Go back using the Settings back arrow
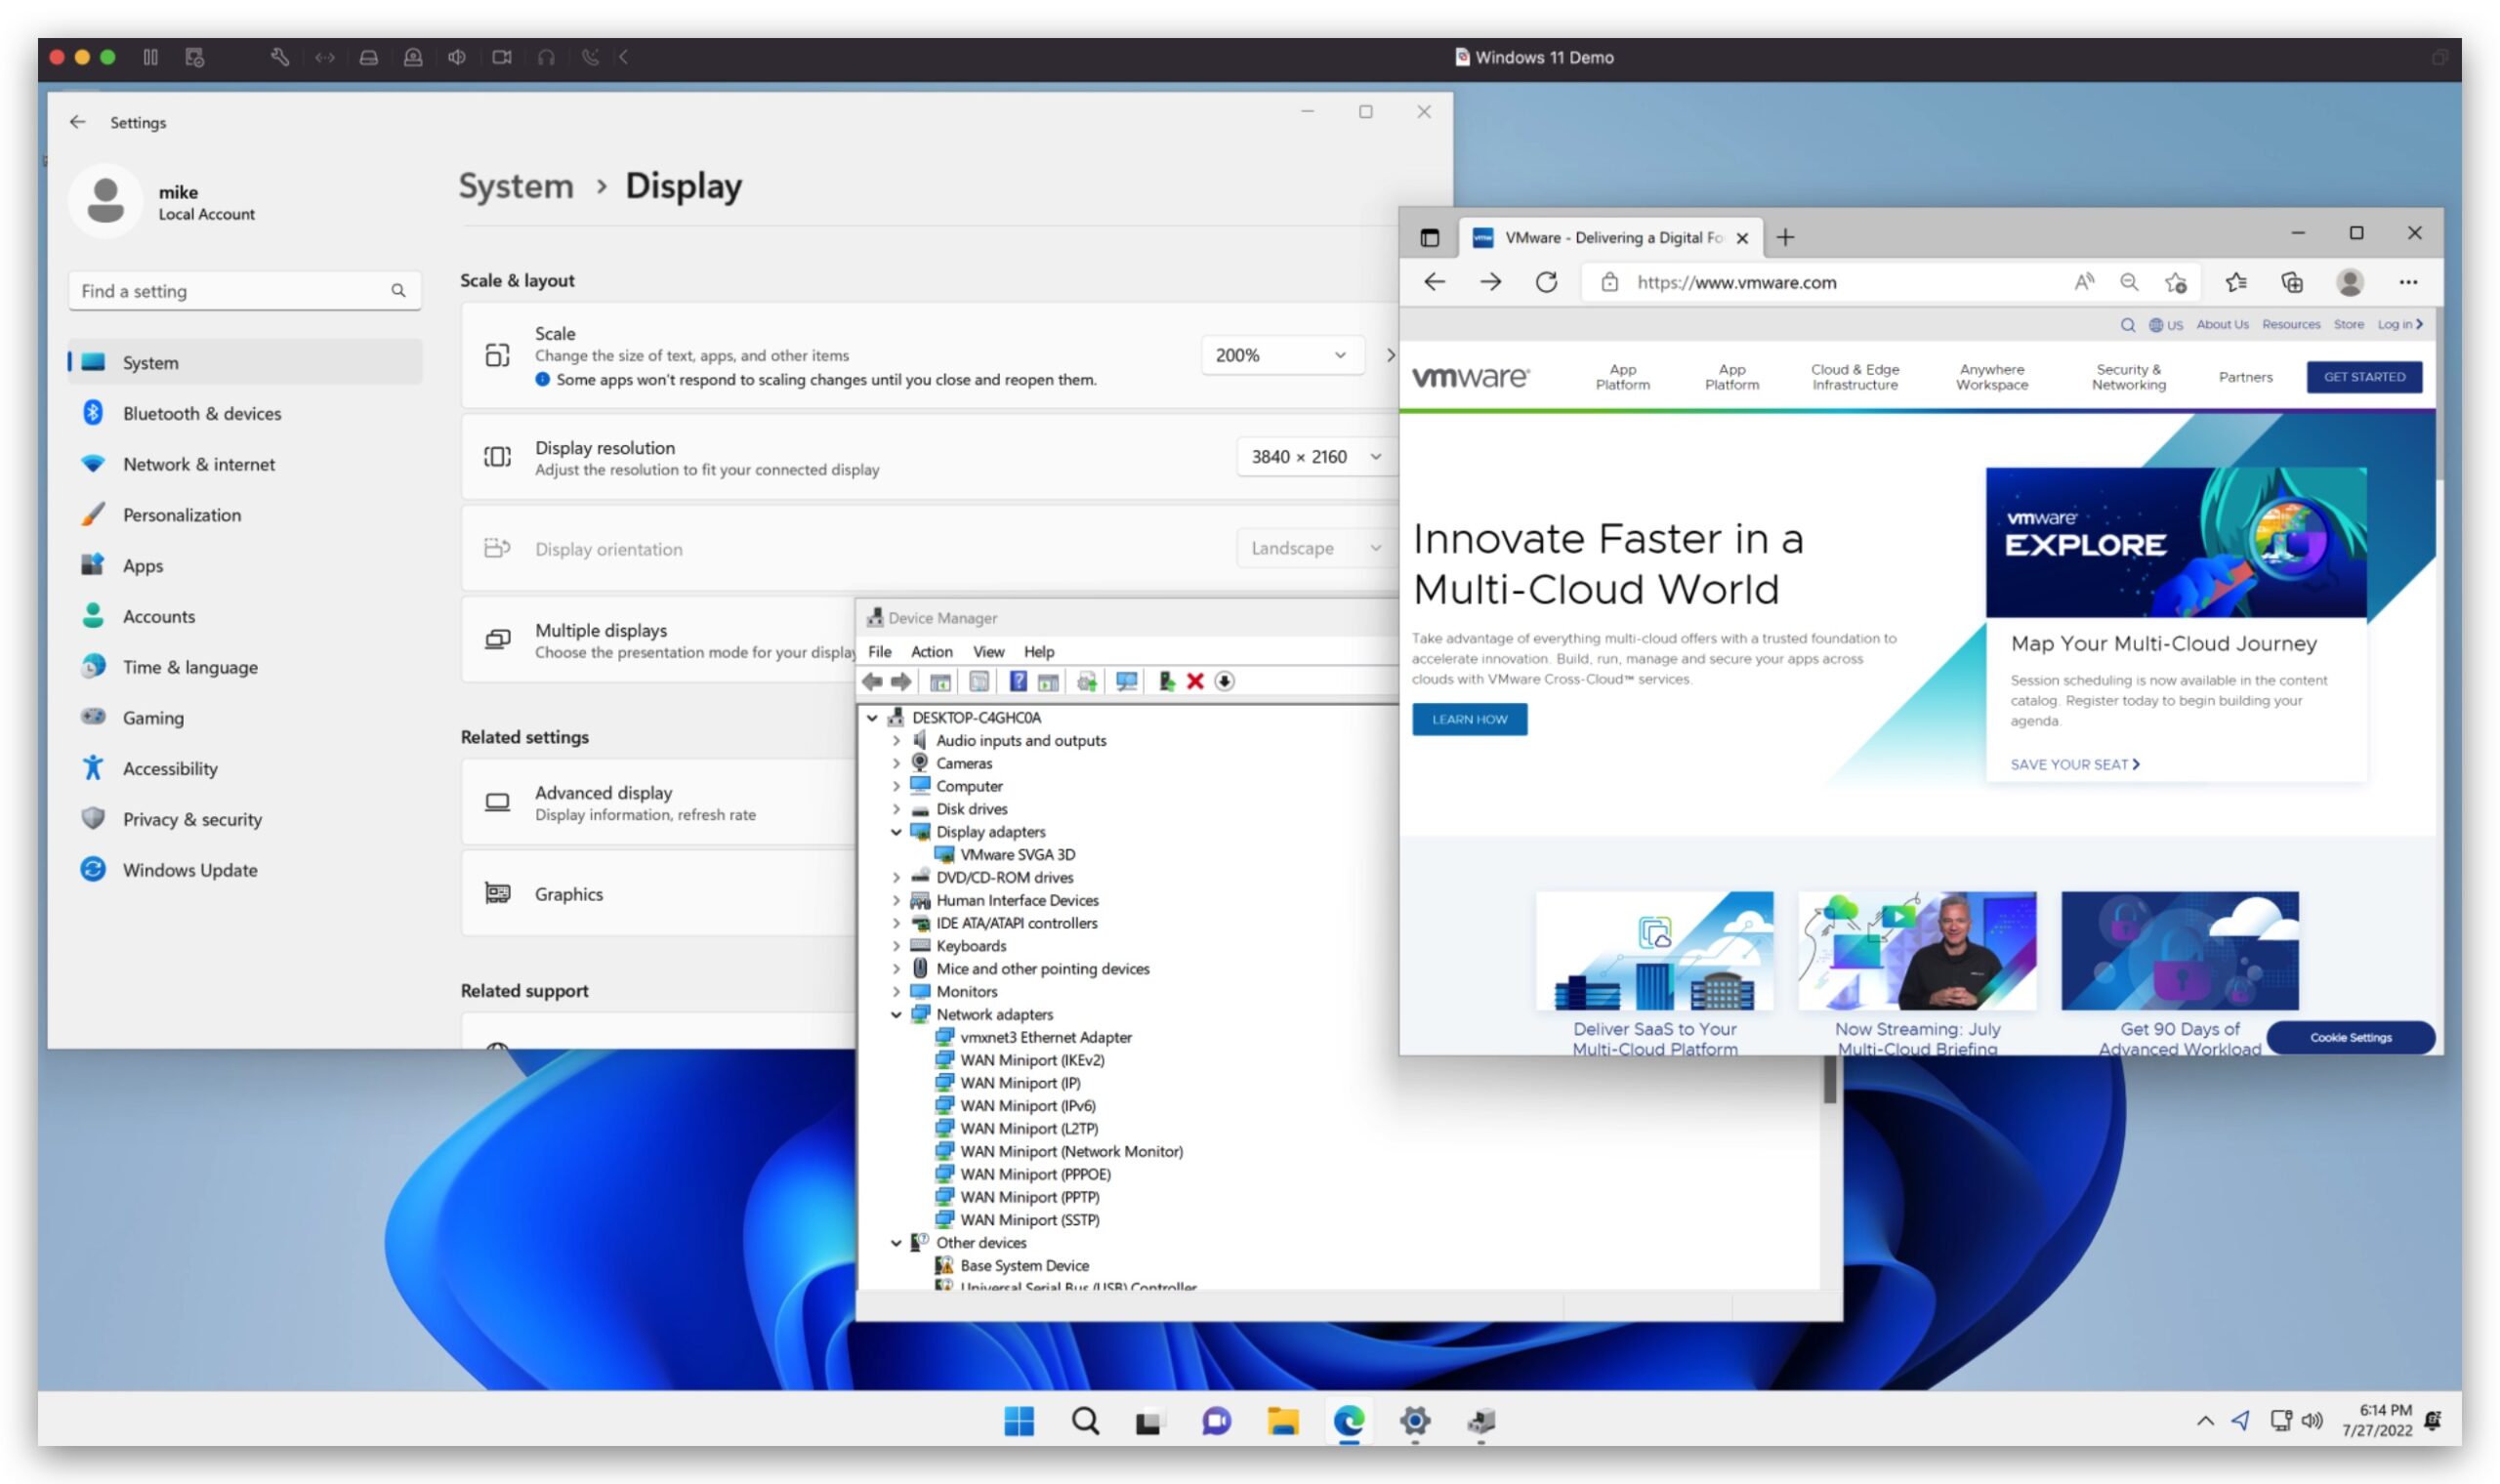This screenshot has width=2500, height=1484. (x=78, y=122)
